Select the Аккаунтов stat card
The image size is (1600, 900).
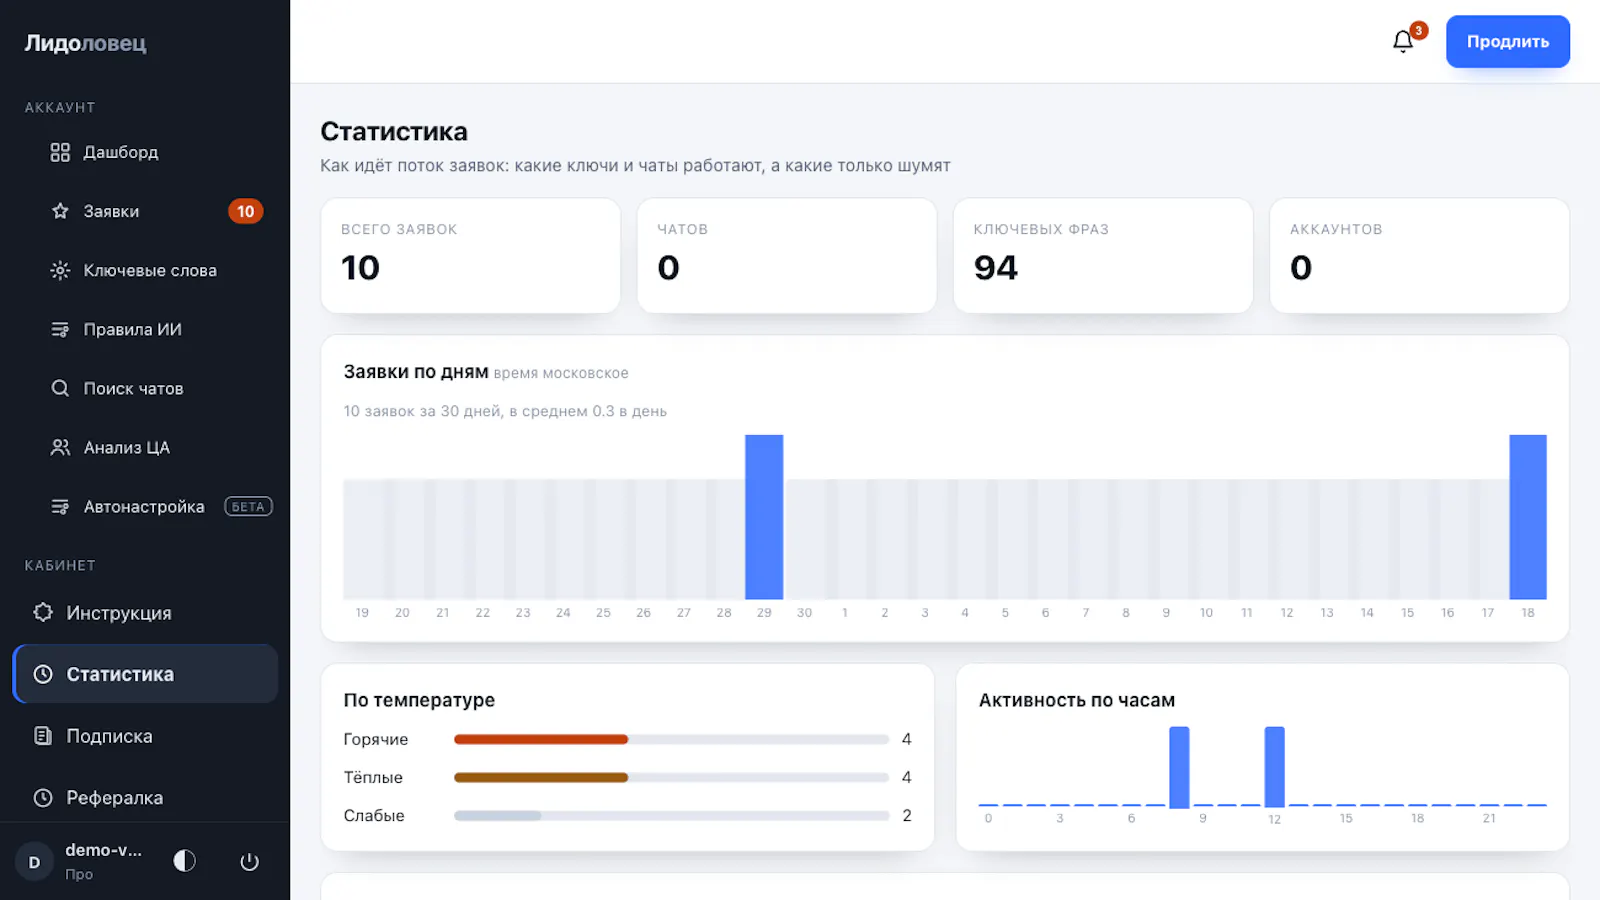click(x=1419, y=255)
